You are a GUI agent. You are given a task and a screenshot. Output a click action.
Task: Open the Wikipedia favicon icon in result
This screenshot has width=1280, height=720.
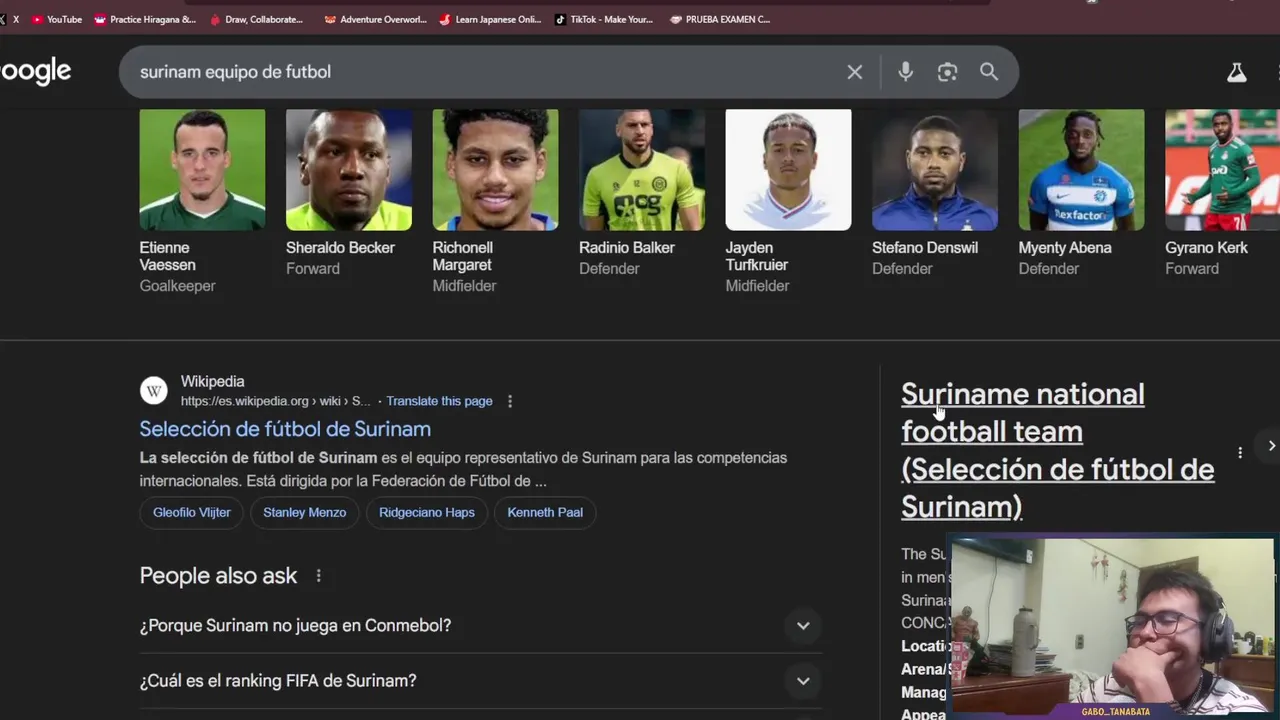pos(154,391)
